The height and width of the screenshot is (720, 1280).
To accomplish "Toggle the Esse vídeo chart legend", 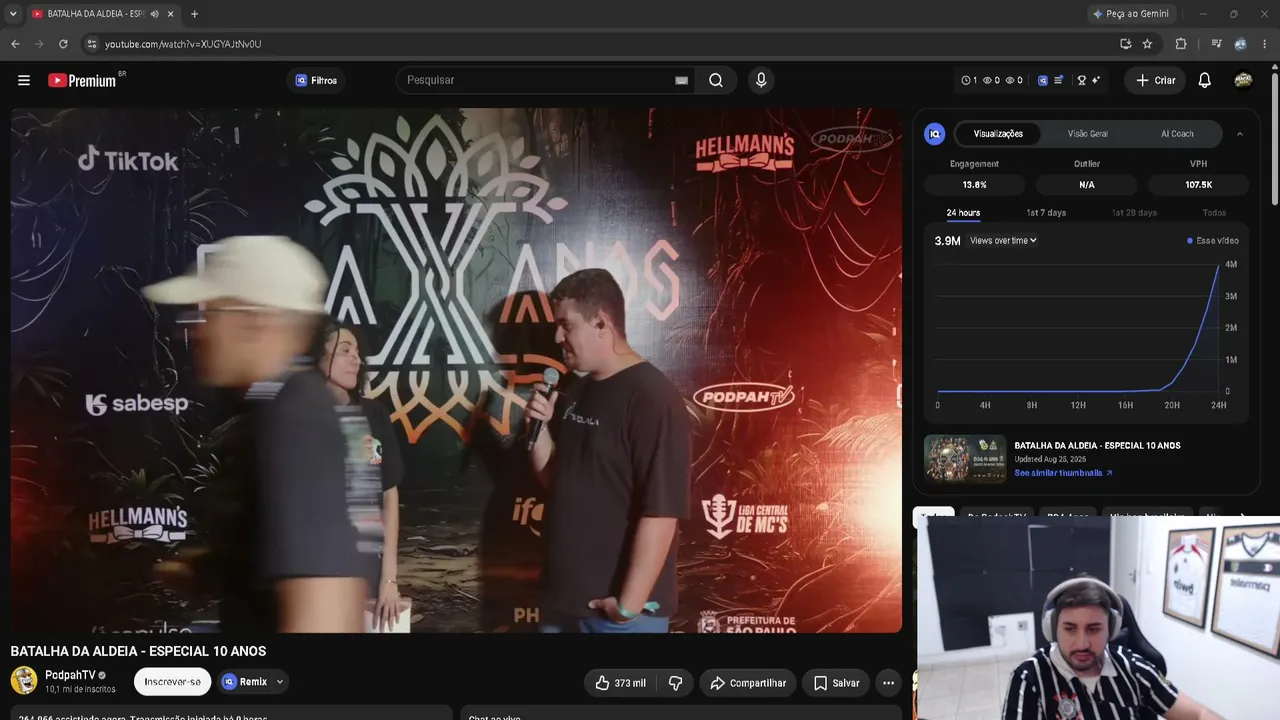I will pyautogui.click(x=1213, y=241).
